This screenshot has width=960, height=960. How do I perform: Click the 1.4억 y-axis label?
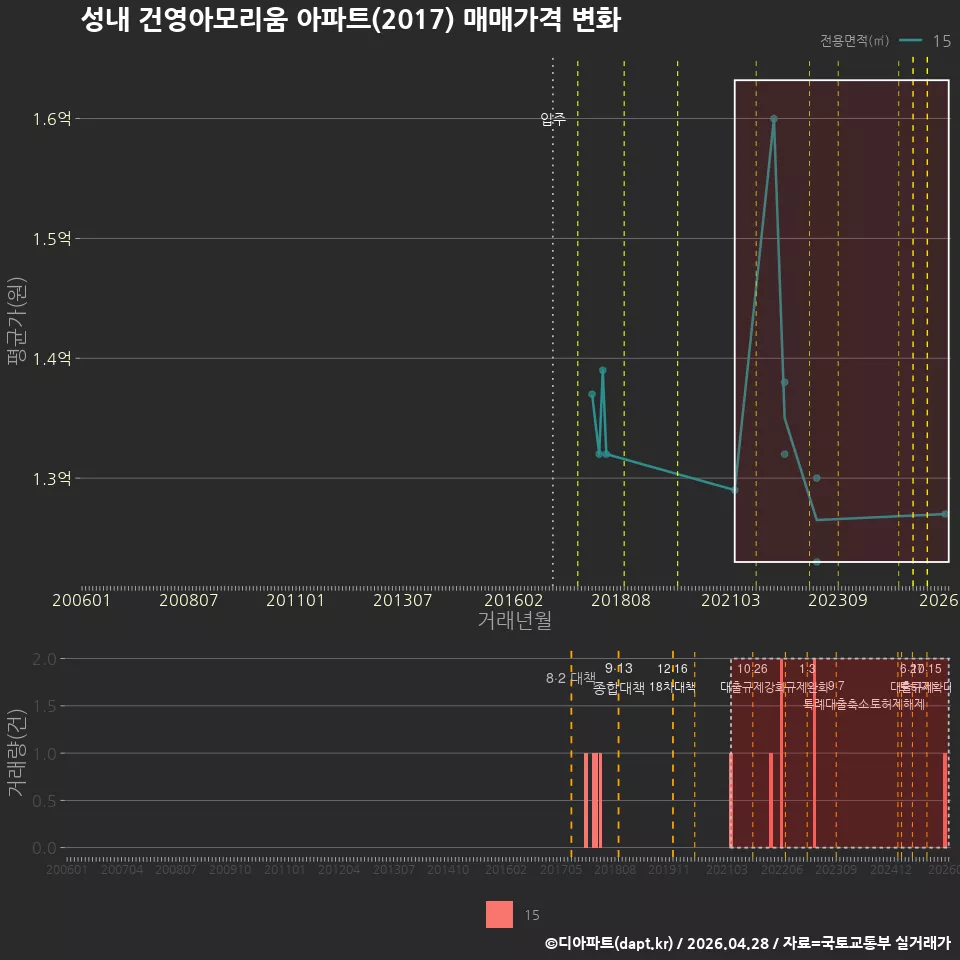pyautogui.click(x=52, y=358)
